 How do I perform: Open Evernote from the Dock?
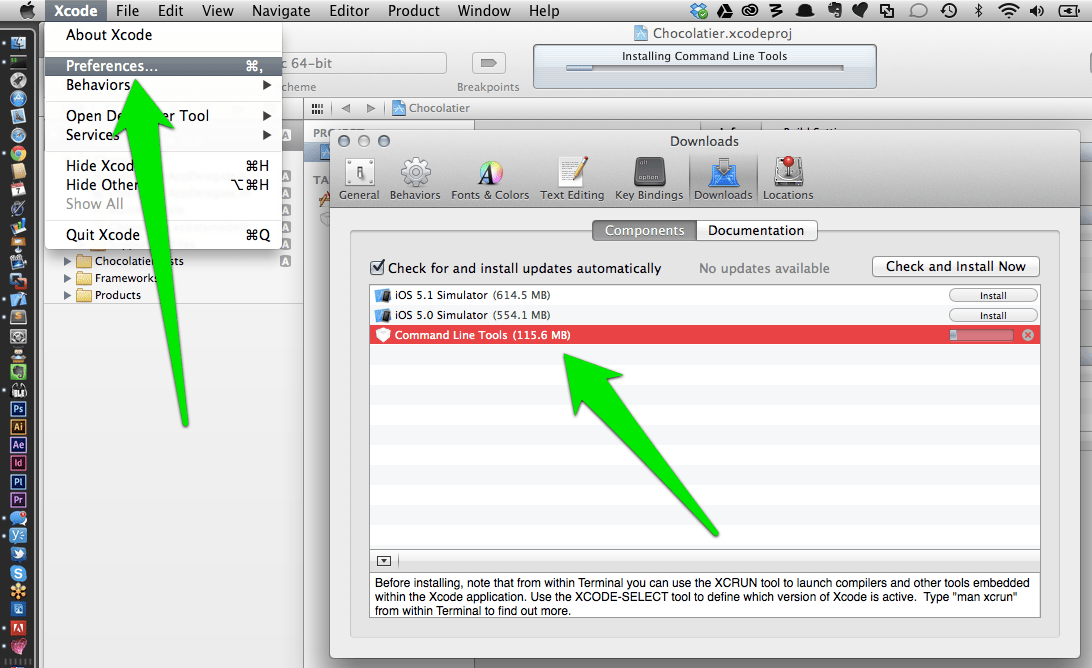[18, 372]
